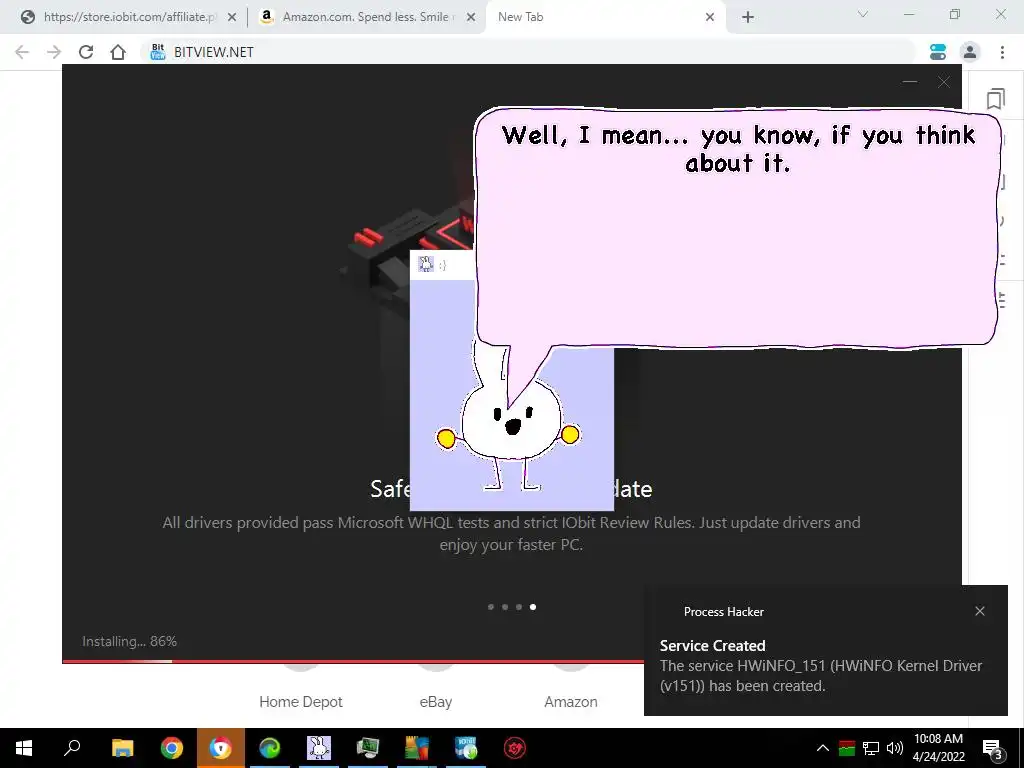Open the Amazon shortcut
This screenshot has width=1024, height=768.
pyautogui.click(x=571, y=701)
